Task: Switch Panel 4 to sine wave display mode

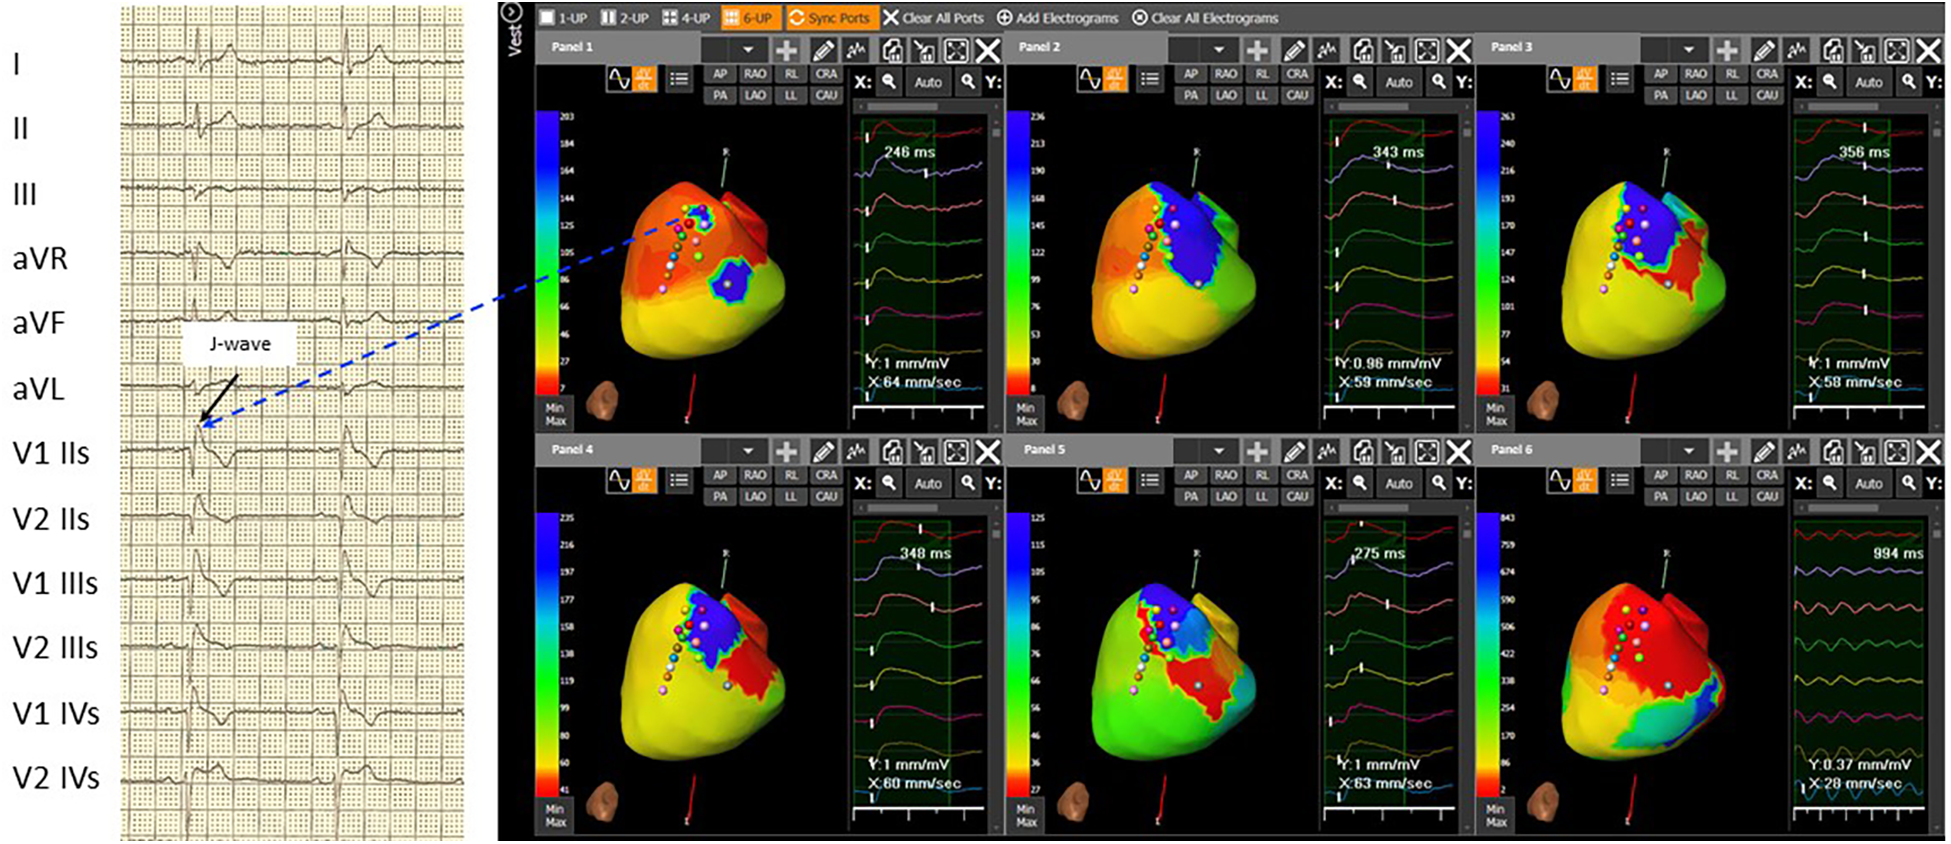Action: click(x=619, y=482)
